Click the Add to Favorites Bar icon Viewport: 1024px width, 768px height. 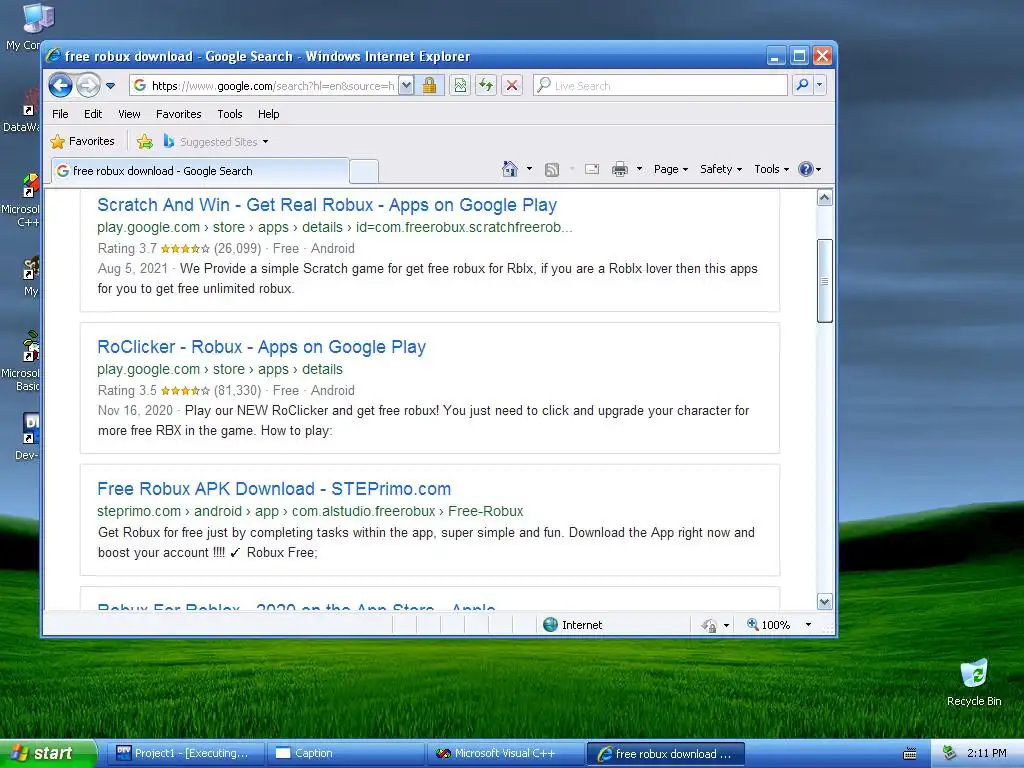(x=145, y=142)
